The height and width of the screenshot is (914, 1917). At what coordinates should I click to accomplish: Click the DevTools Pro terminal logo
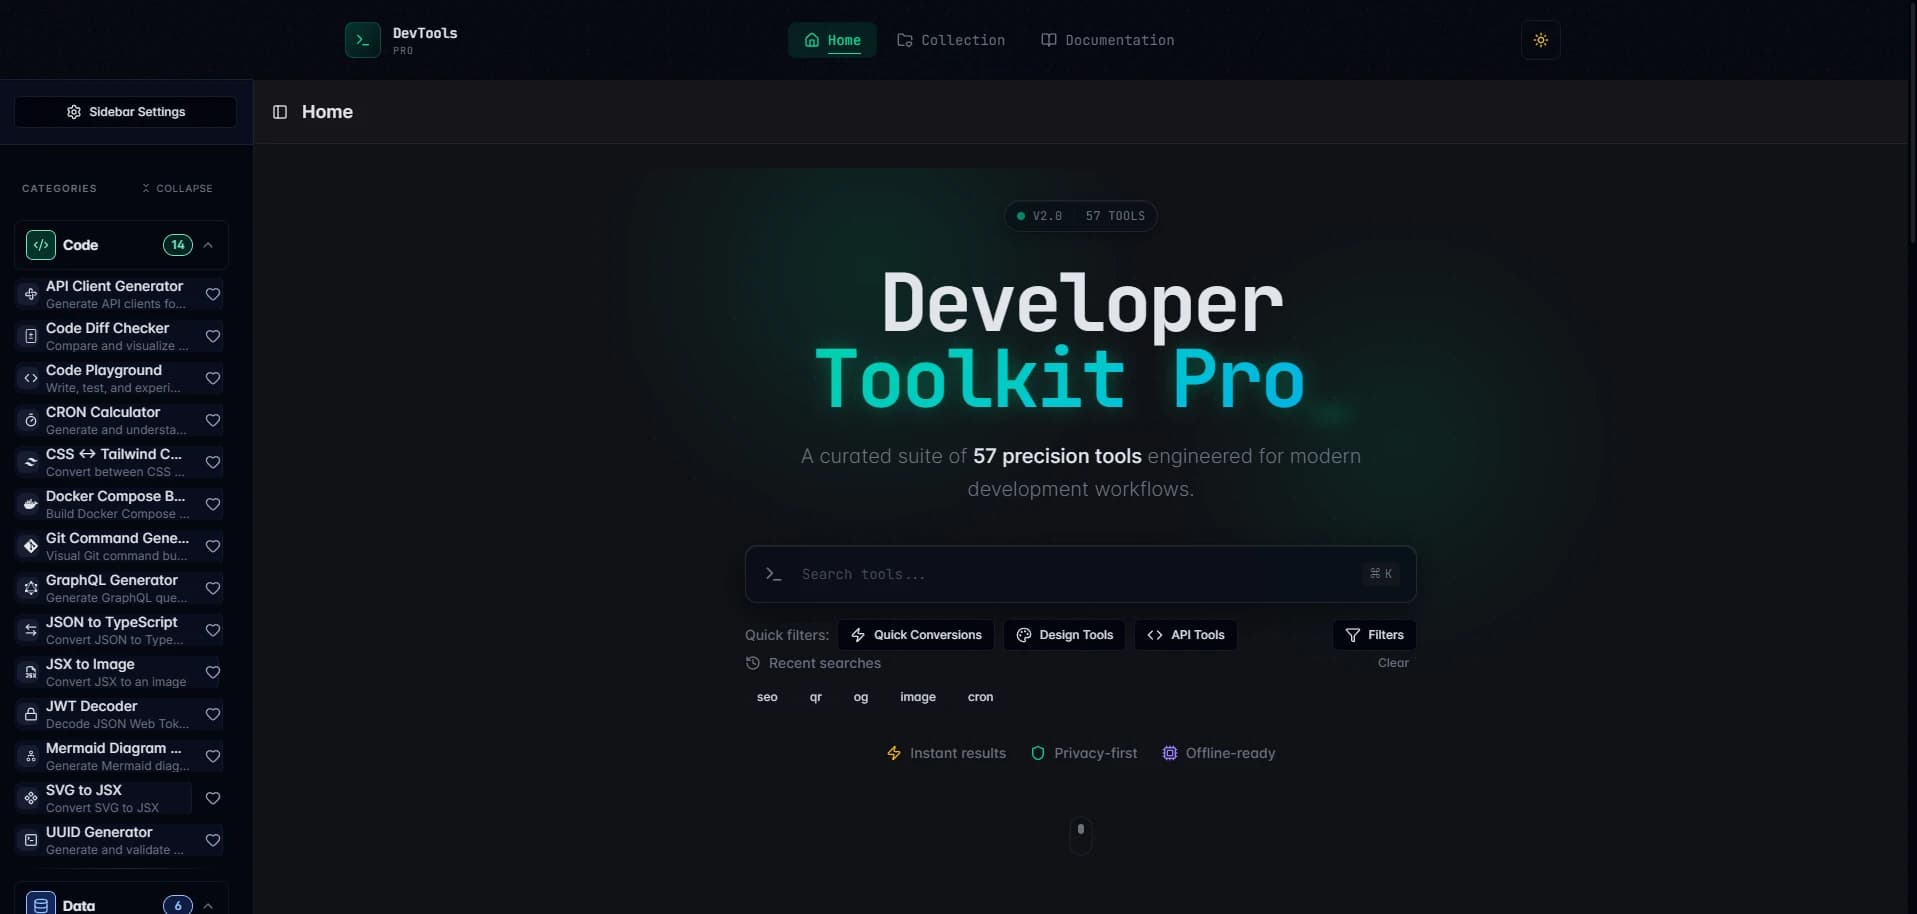[362, 40]
